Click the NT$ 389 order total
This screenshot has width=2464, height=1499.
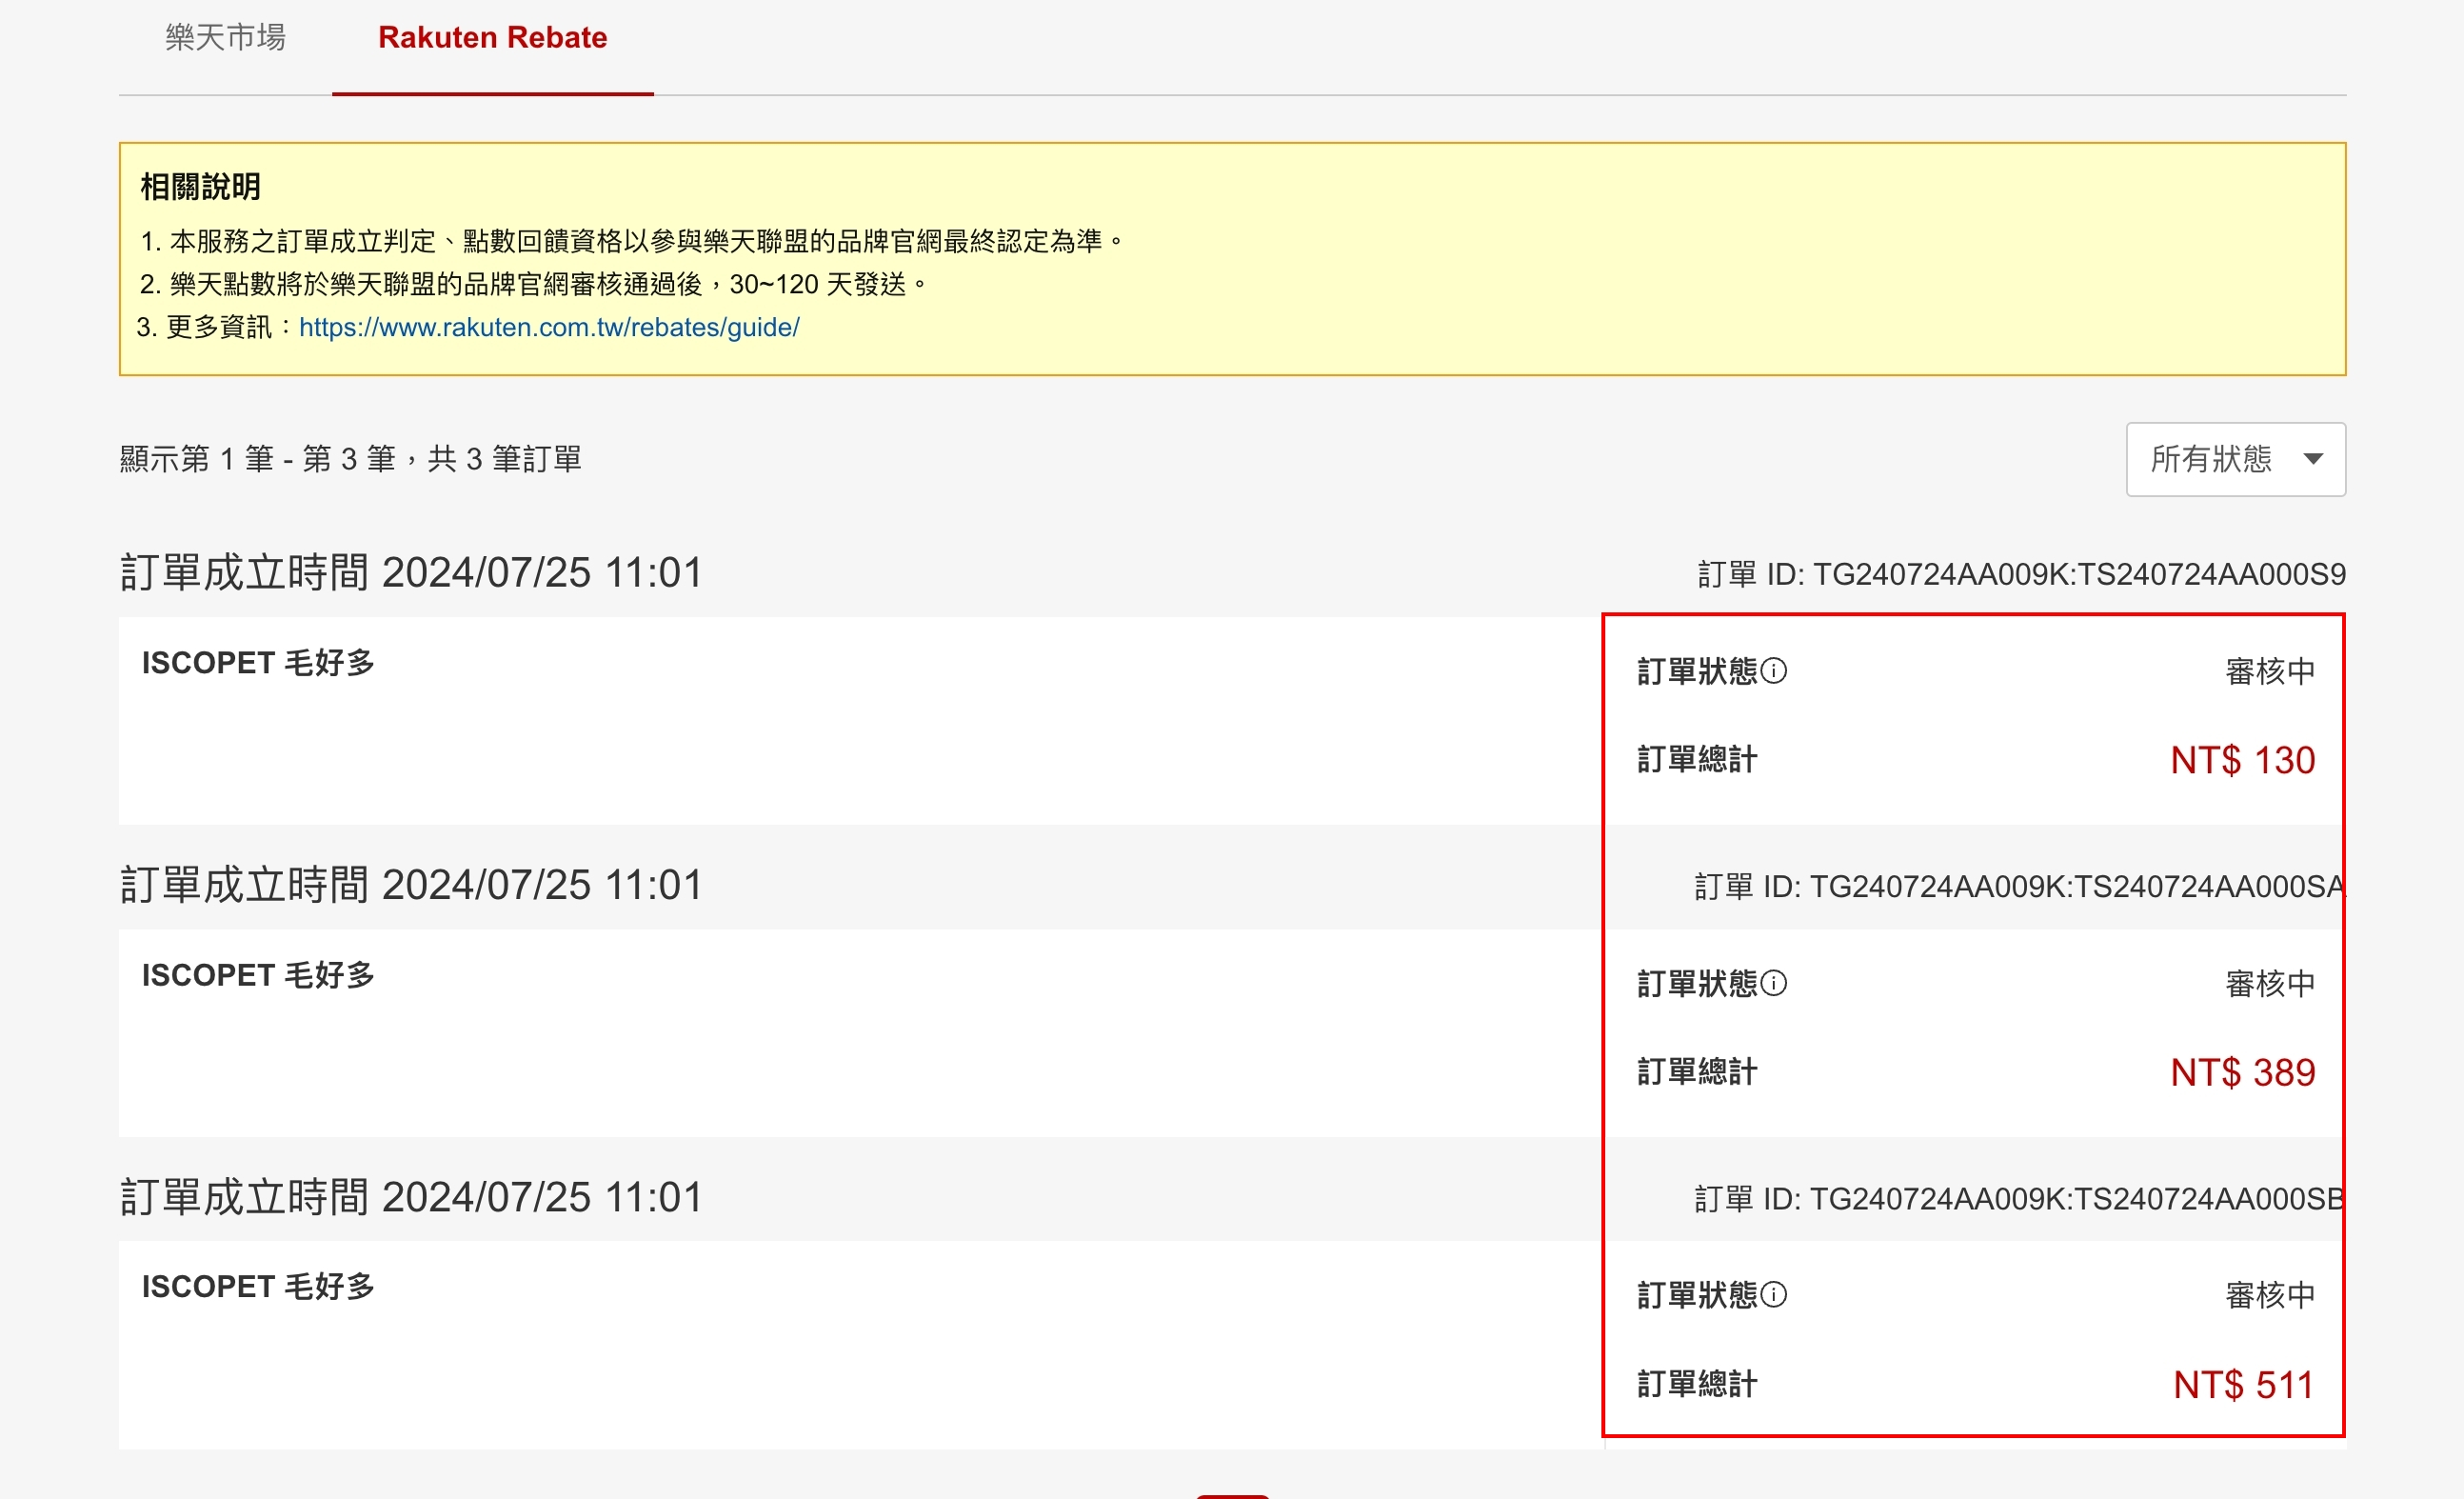2242,1072
